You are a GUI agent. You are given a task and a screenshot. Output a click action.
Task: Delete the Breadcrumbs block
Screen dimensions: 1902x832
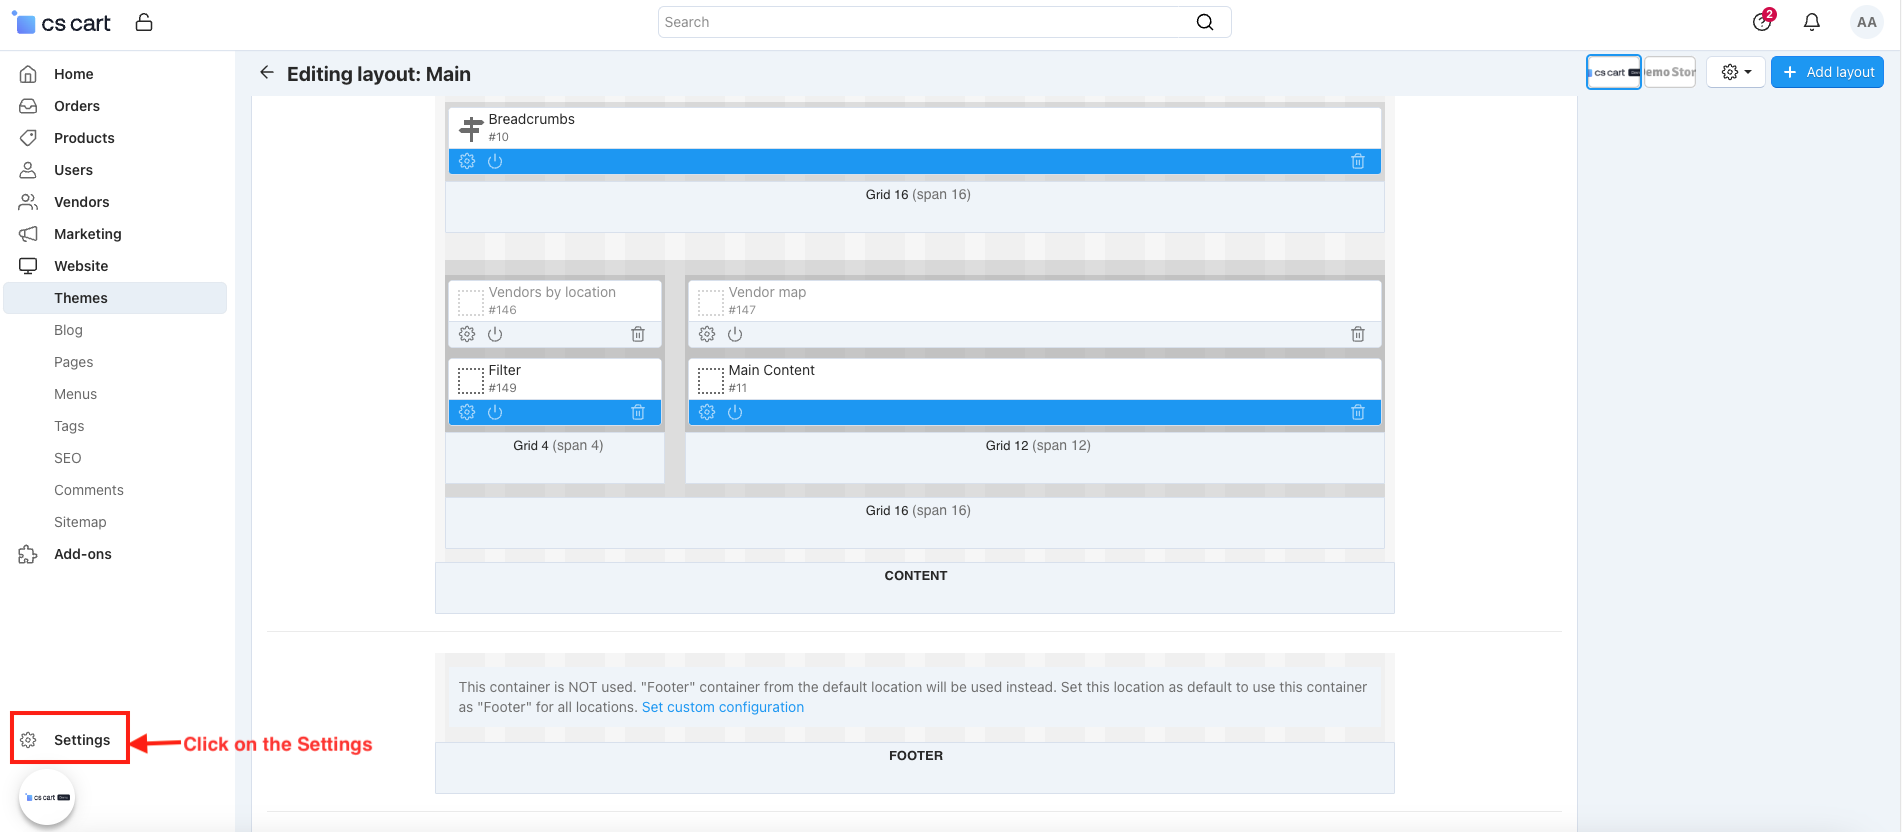(x=1358, y=161)
